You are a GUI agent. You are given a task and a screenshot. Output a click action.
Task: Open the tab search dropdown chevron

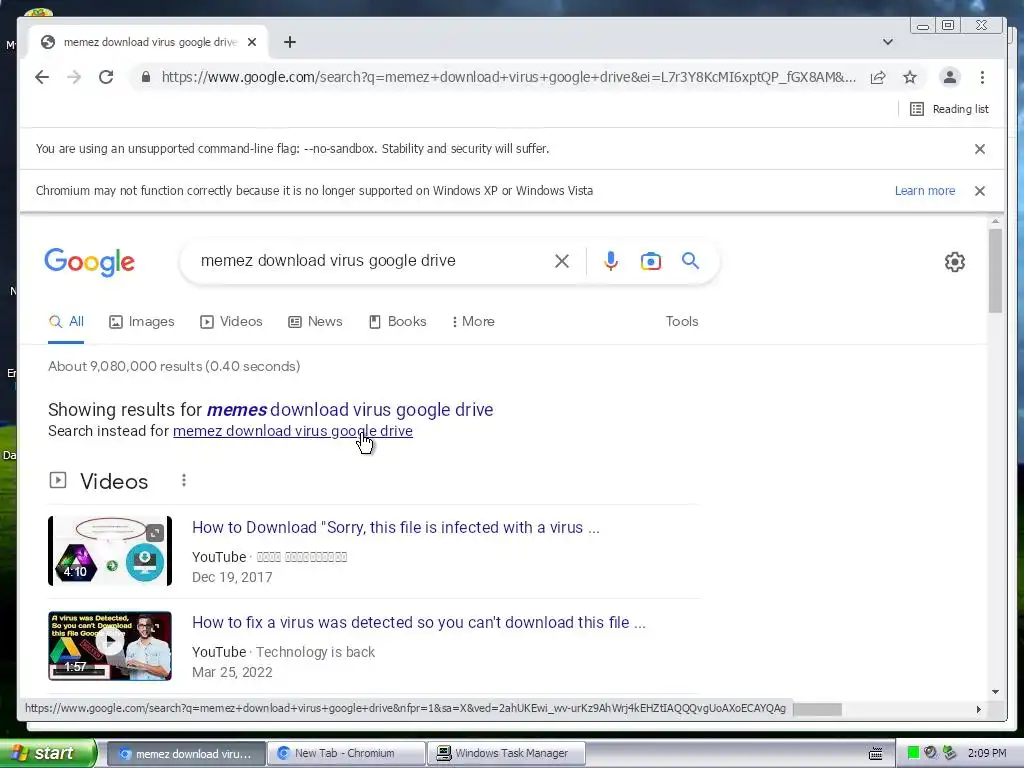(x=888, y=42)
